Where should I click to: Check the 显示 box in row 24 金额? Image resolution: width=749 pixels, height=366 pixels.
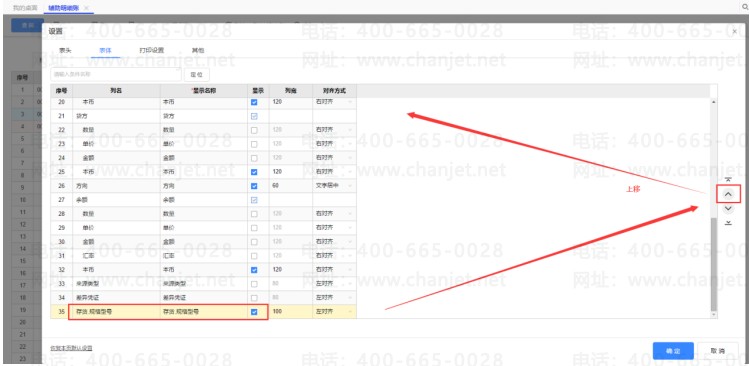[254, 158]
